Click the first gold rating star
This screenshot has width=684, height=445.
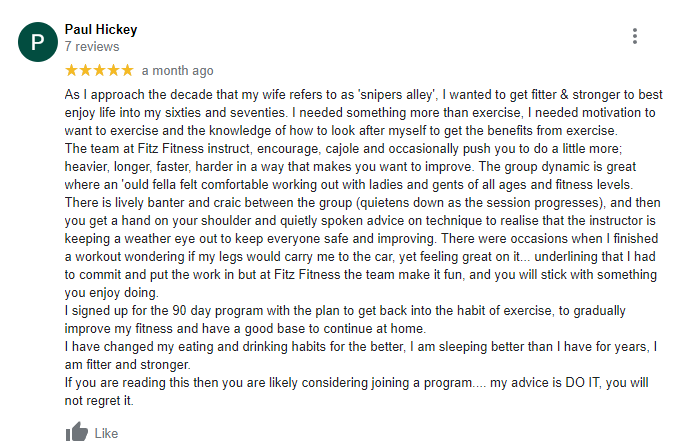point(71,70)
